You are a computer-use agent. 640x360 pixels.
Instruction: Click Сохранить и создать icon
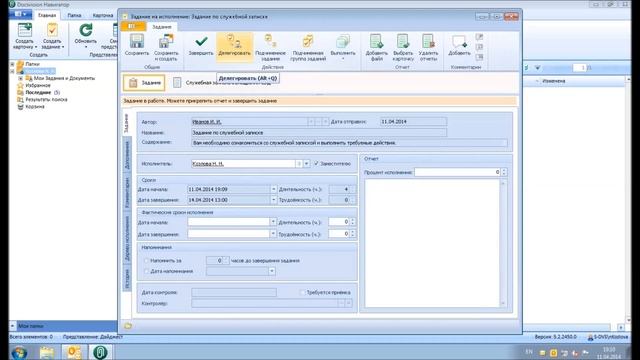click(x=166, y=41)
